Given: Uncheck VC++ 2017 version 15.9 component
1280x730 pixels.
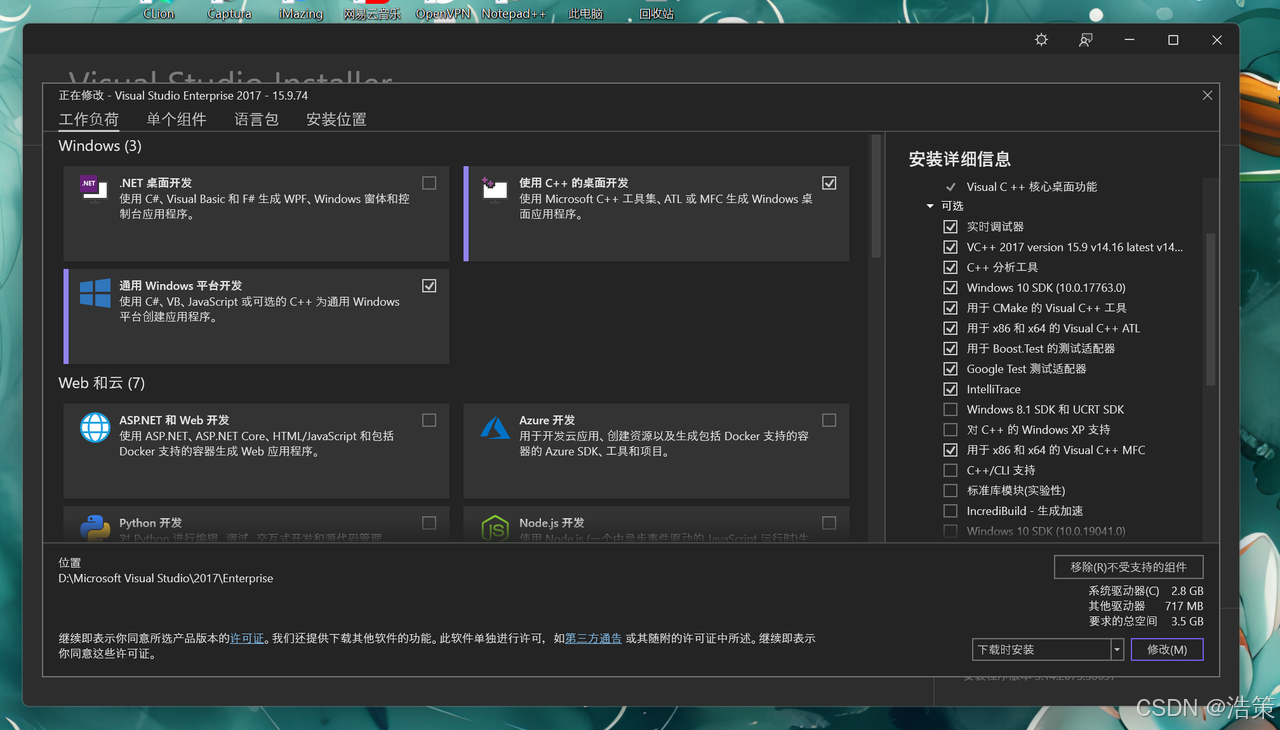Looking at the screenshot, I should click(x=950, y=247).
